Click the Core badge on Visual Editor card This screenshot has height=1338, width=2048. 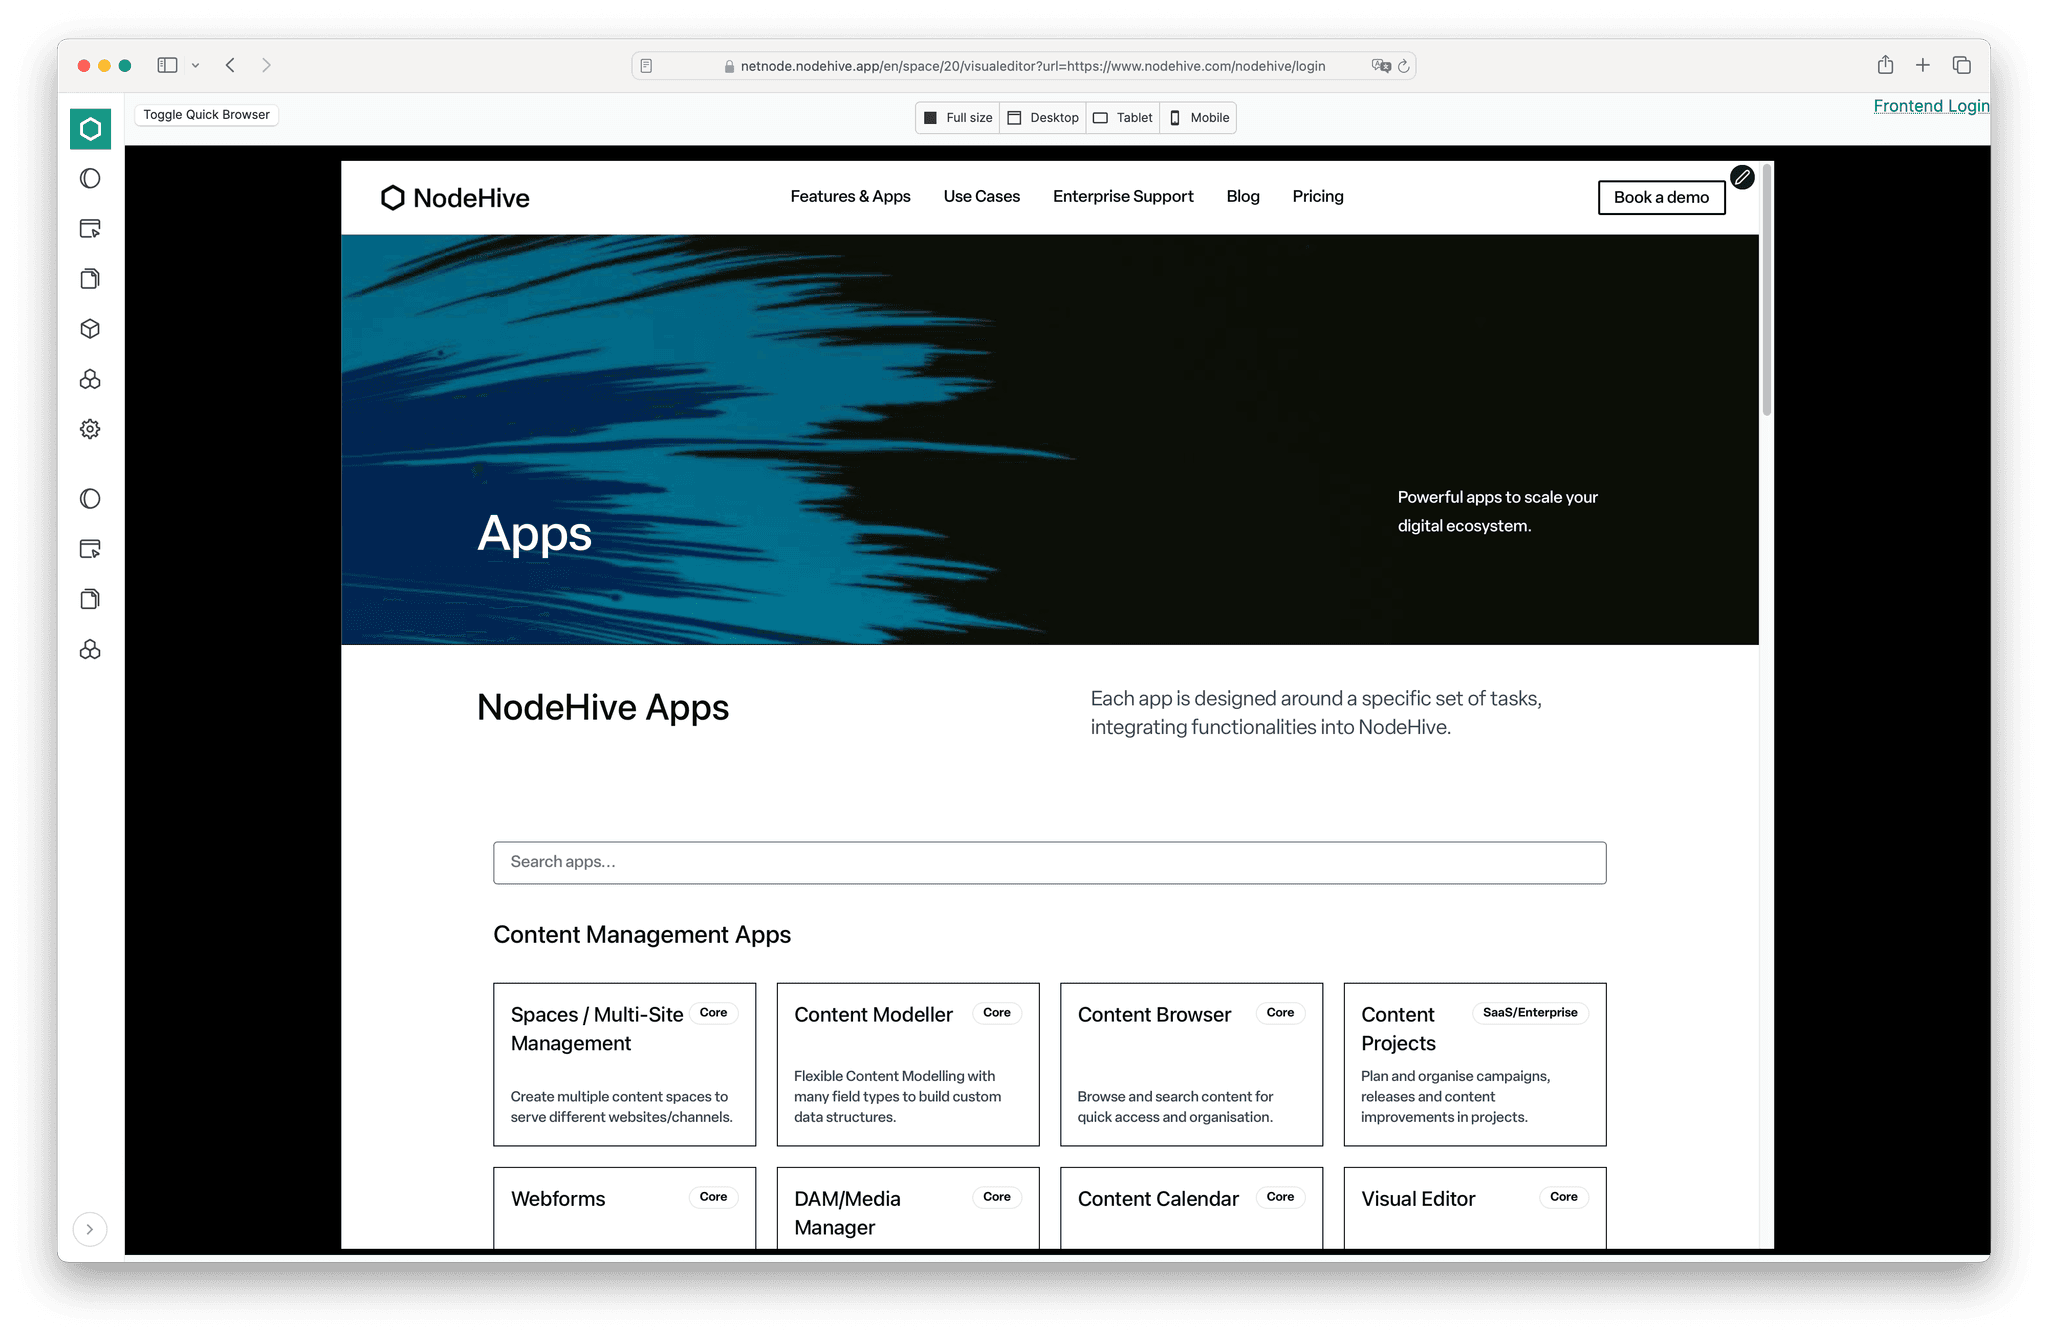(1564, 1197)
